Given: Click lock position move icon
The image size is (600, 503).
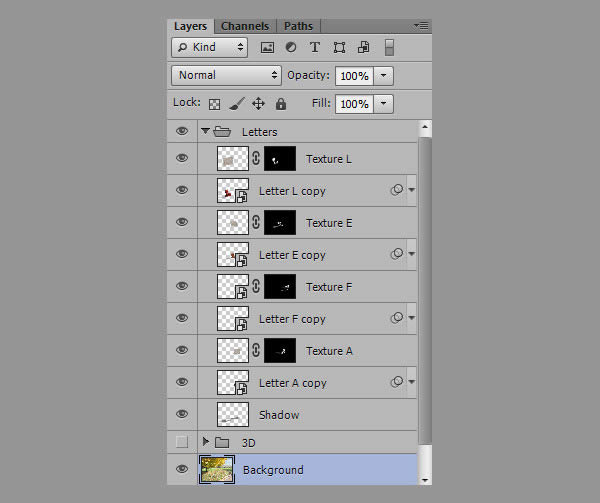Looking at the screenshot, I should 258,104.
